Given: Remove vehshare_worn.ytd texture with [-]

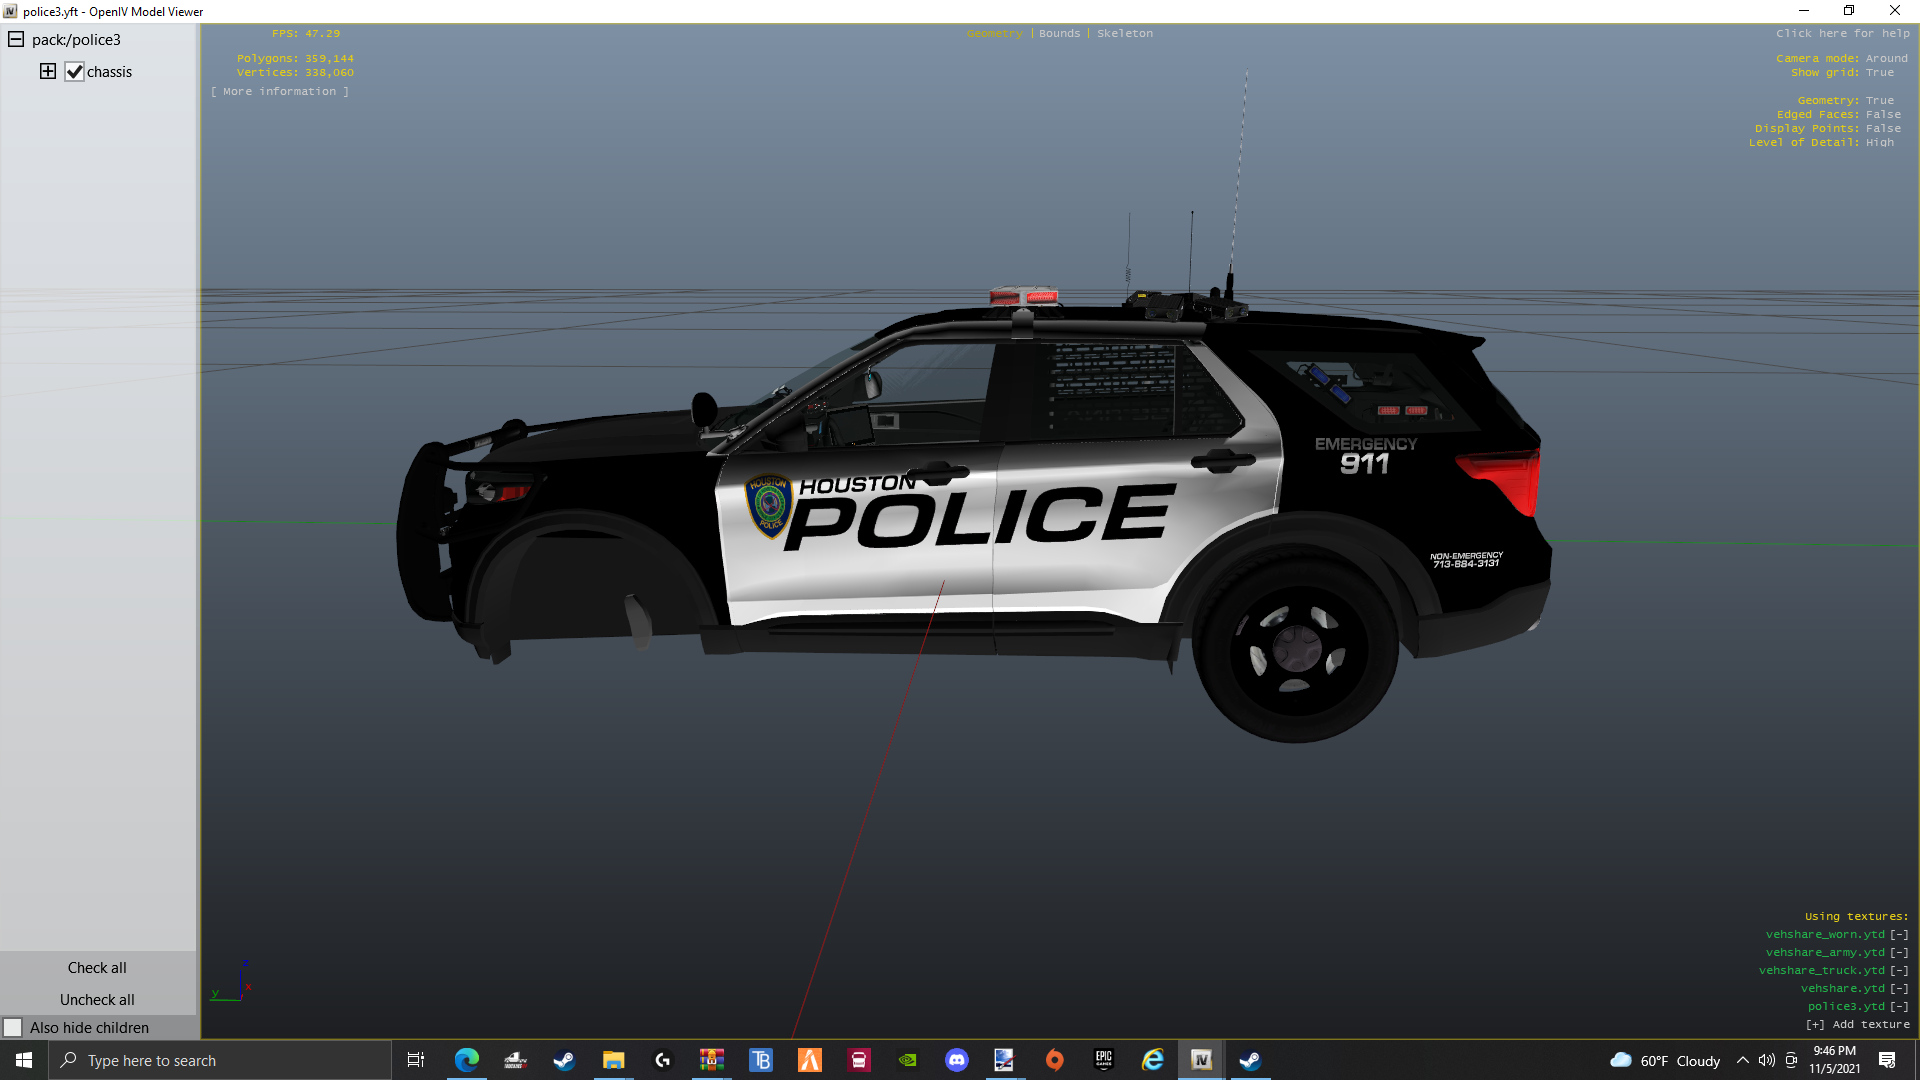Looking at the screenshot, I should point(1898,934).
